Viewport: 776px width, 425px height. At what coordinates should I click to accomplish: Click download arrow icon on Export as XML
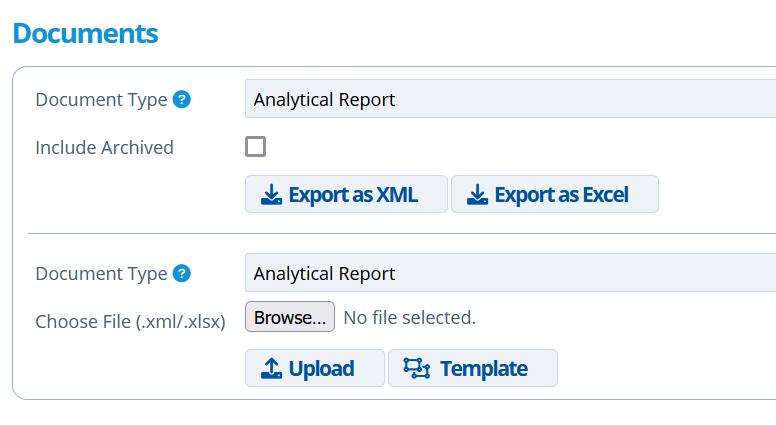click(x=271, y=195)
